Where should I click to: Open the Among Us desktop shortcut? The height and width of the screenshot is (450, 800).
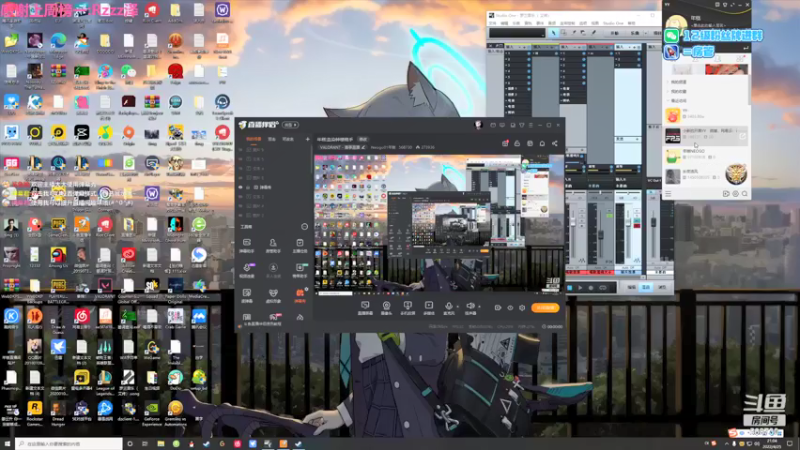58,258
